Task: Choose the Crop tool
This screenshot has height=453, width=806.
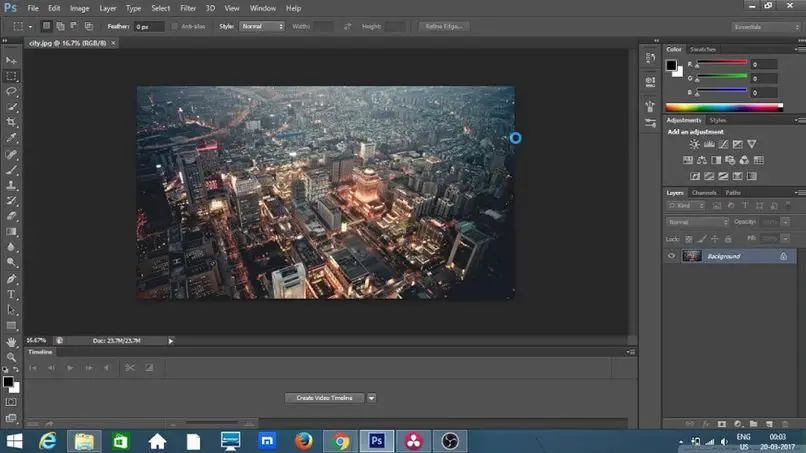Action: click(12, 122)
